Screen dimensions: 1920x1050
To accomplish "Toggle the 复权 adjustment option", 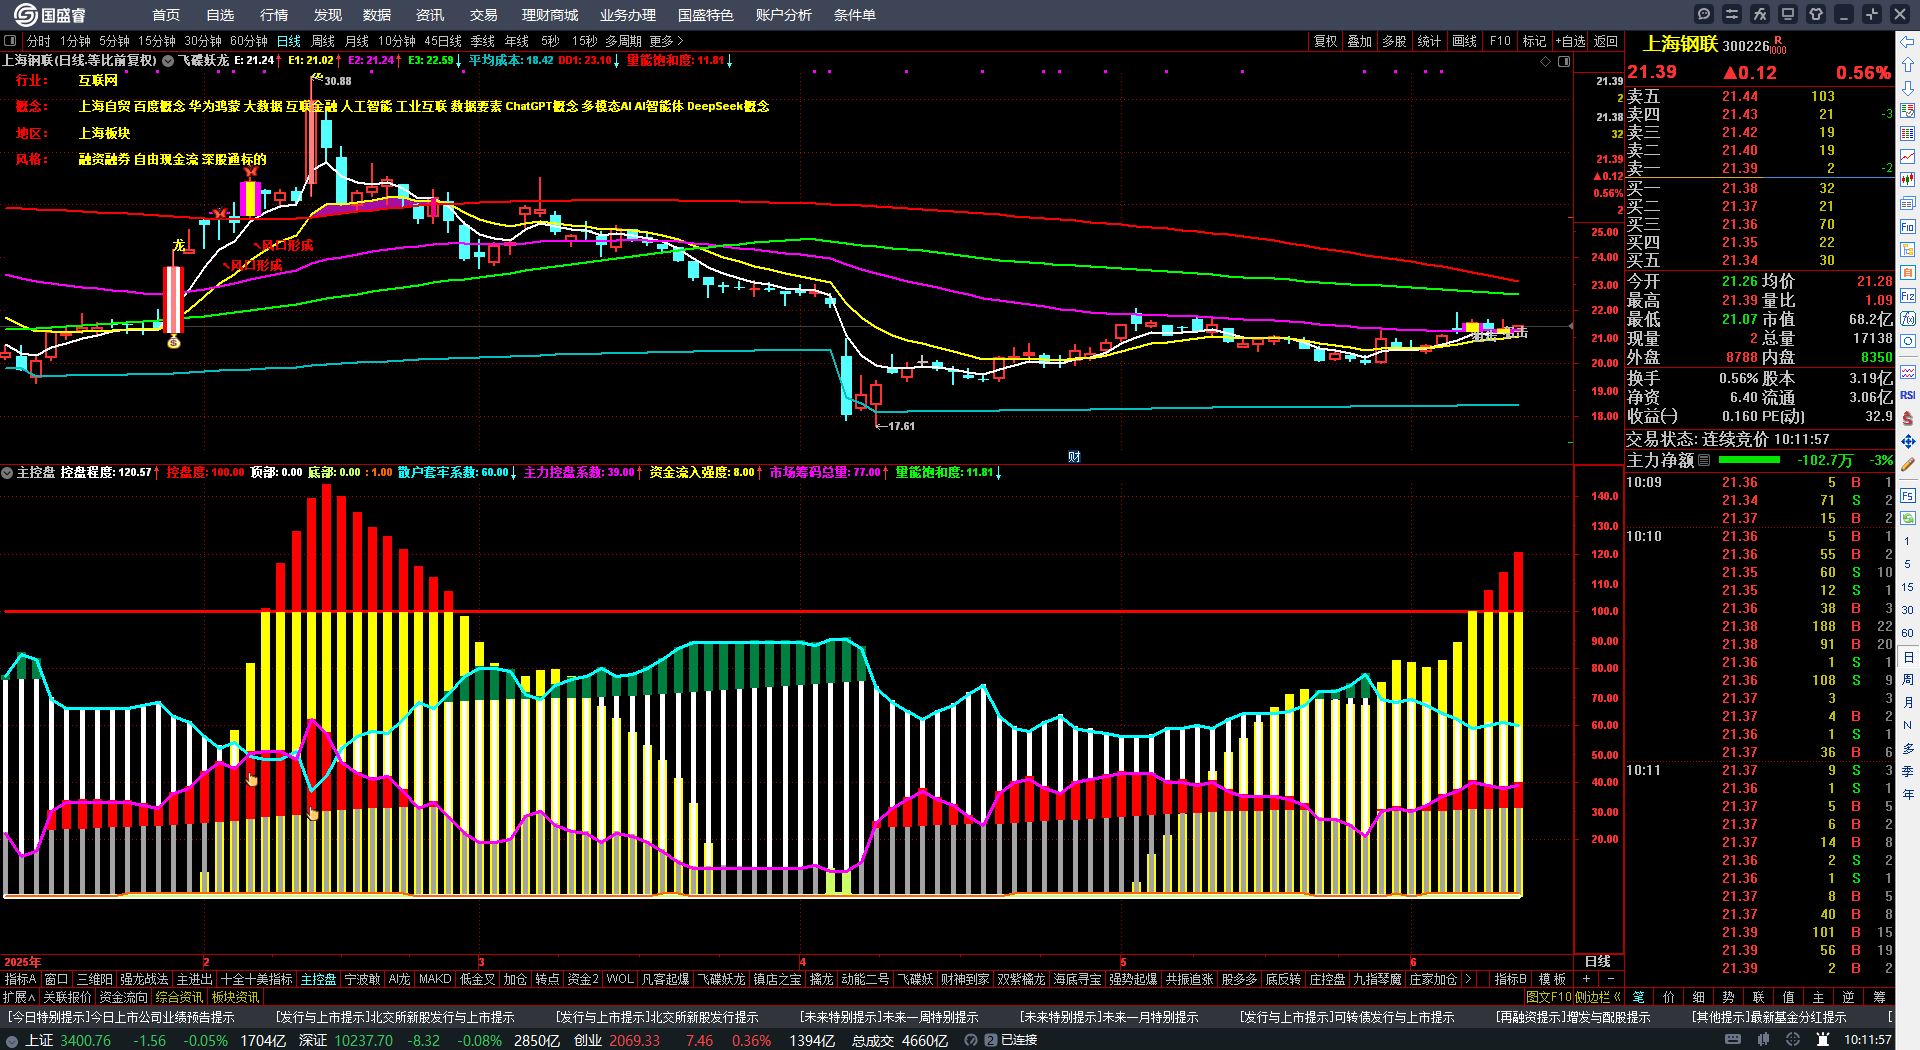I will [x=1325, y=41].
